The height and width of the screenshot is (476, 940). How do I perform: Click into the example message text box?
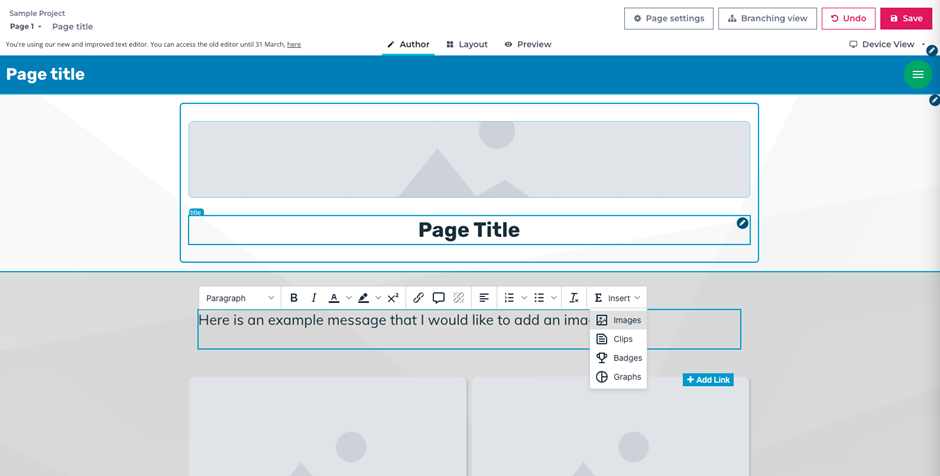(x=469, y=329)
